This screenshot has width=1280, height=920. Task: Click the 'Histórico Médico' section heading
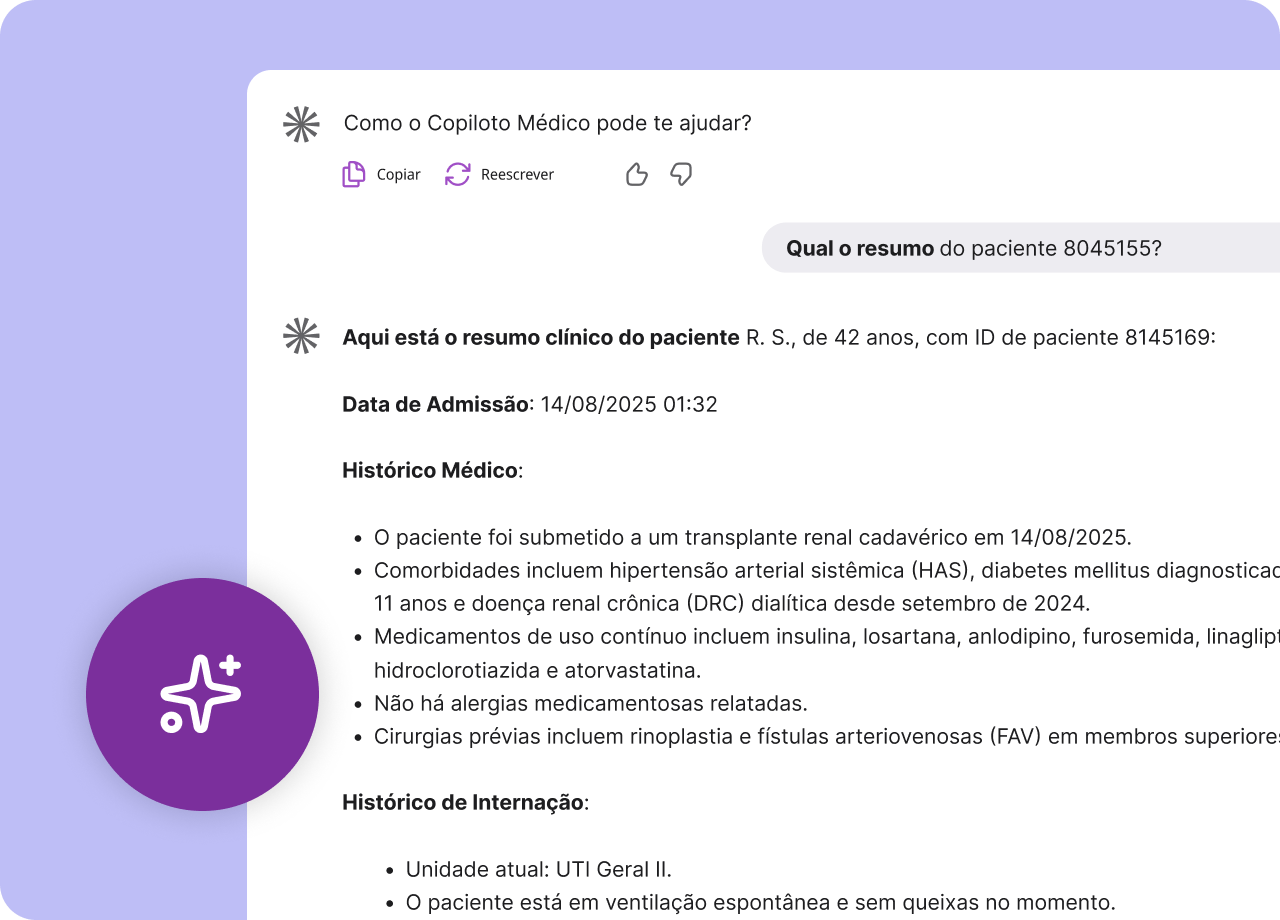[x=431, y=470]
